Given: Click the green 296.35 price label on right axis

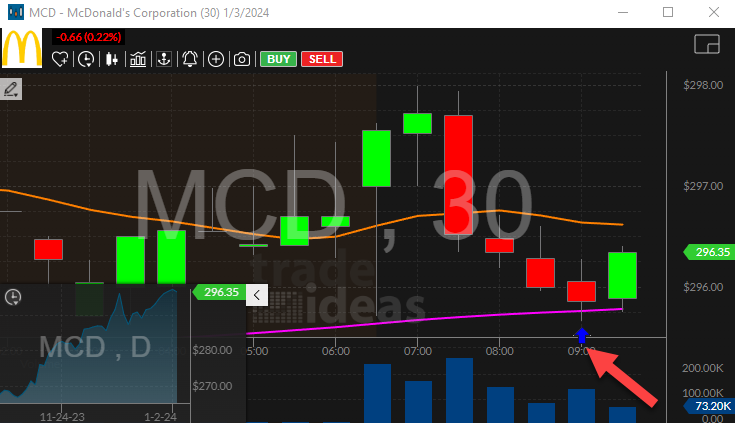Looking at the screenshot, I should click(x=708, y=253).
